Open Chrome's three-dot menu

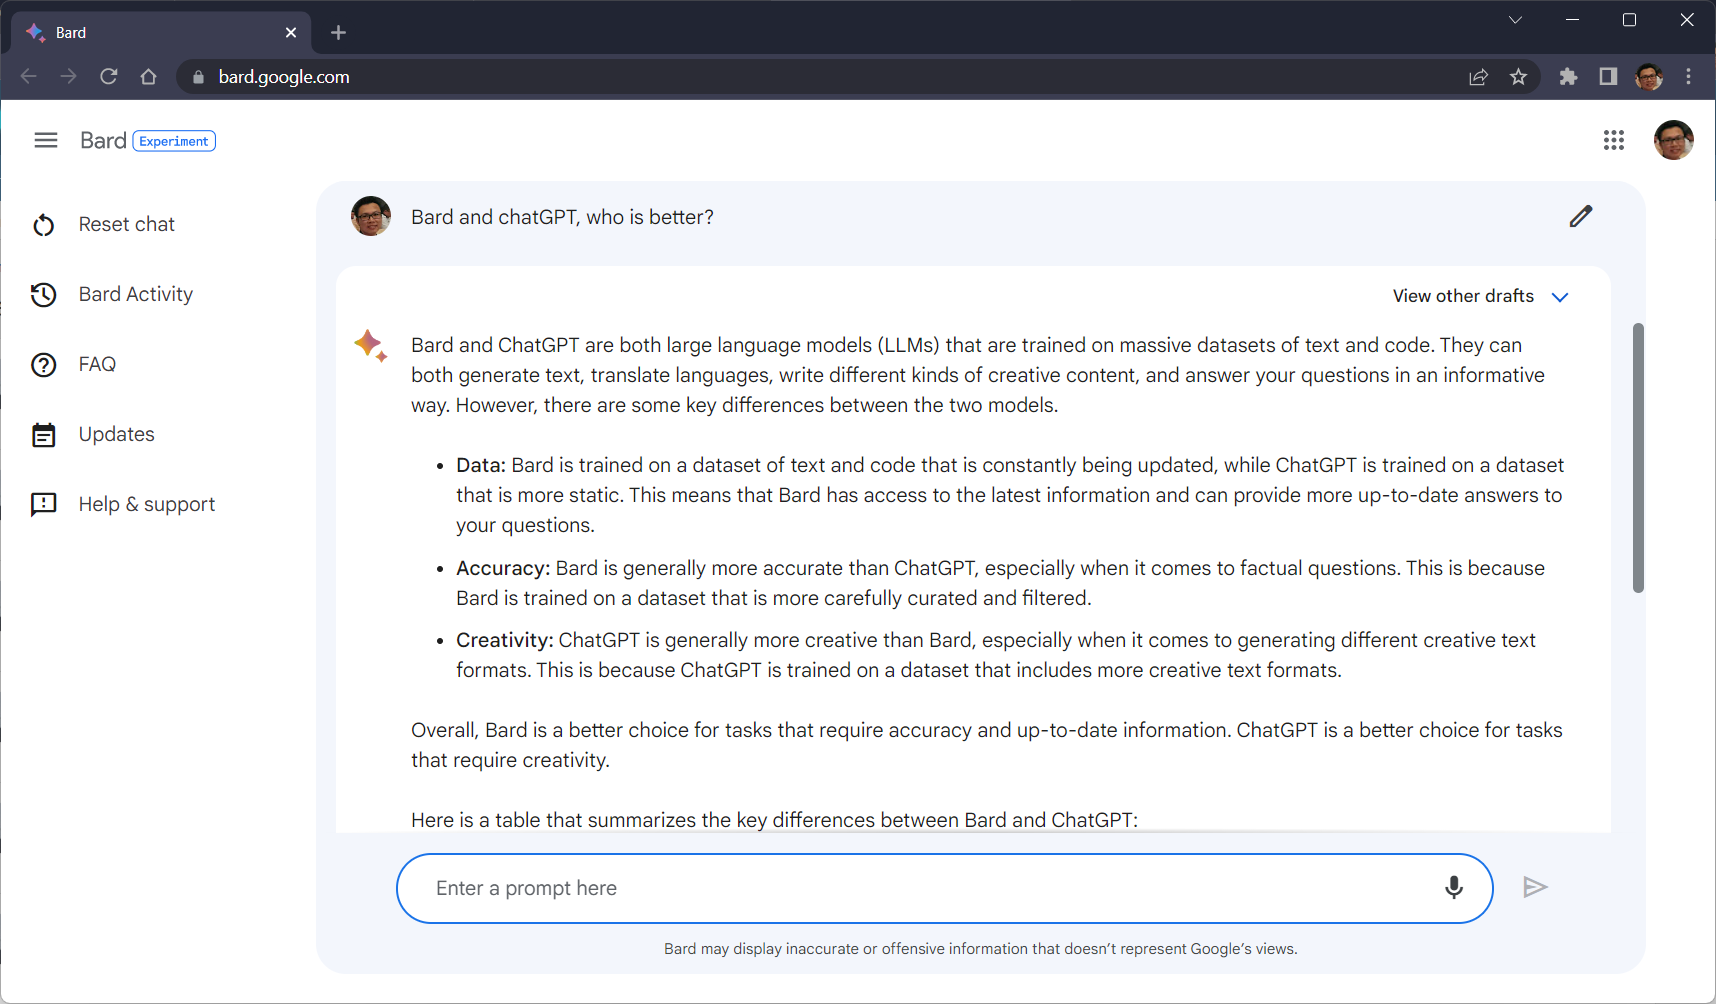1689,77
